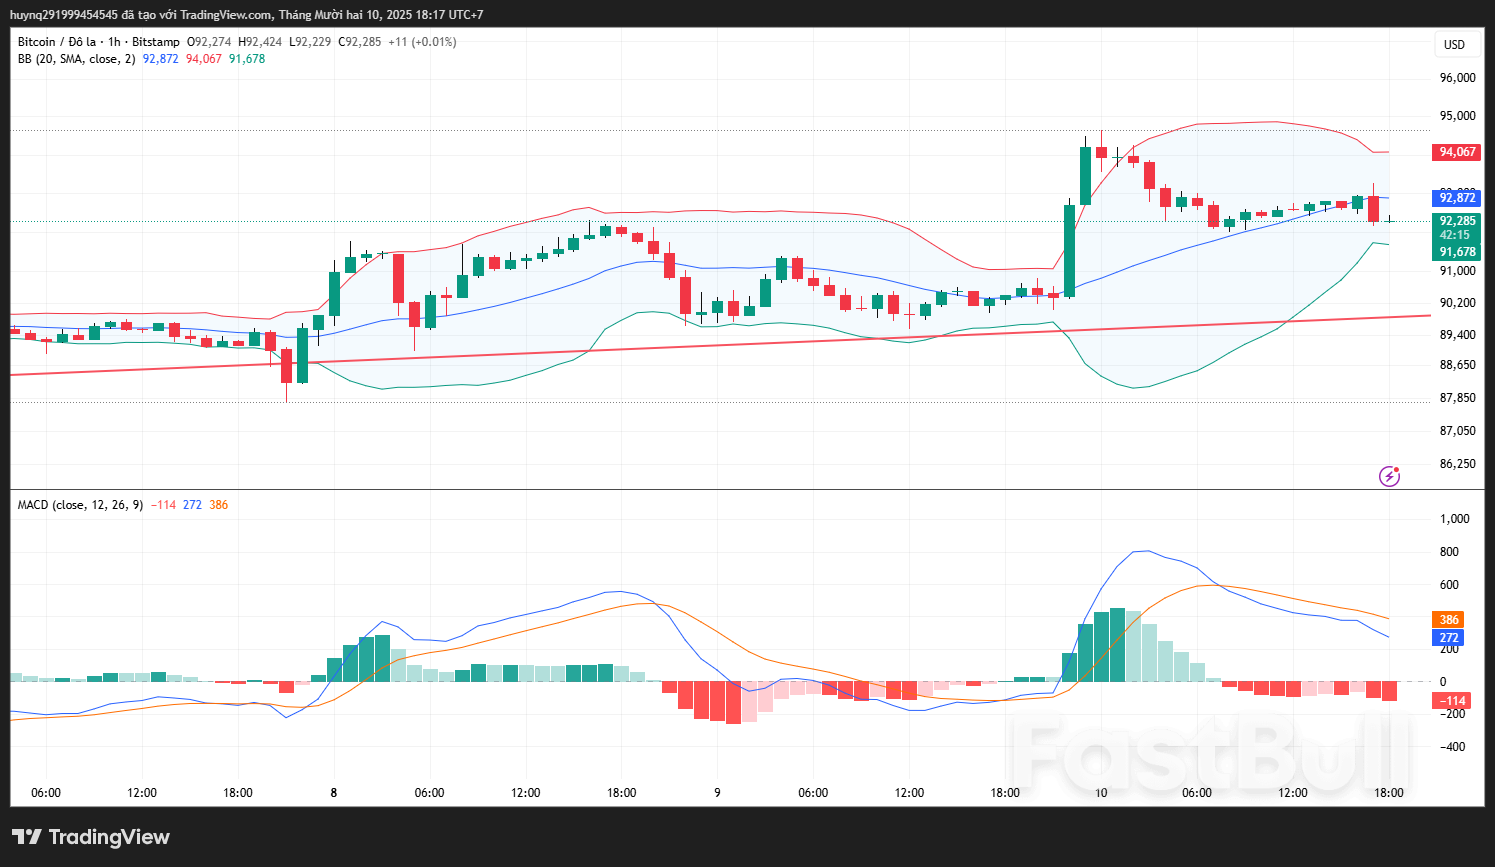The width and height of the screenshot is (1495, 867).
Task: Click the TradingView wordmark text
Action: coord(109,837)
